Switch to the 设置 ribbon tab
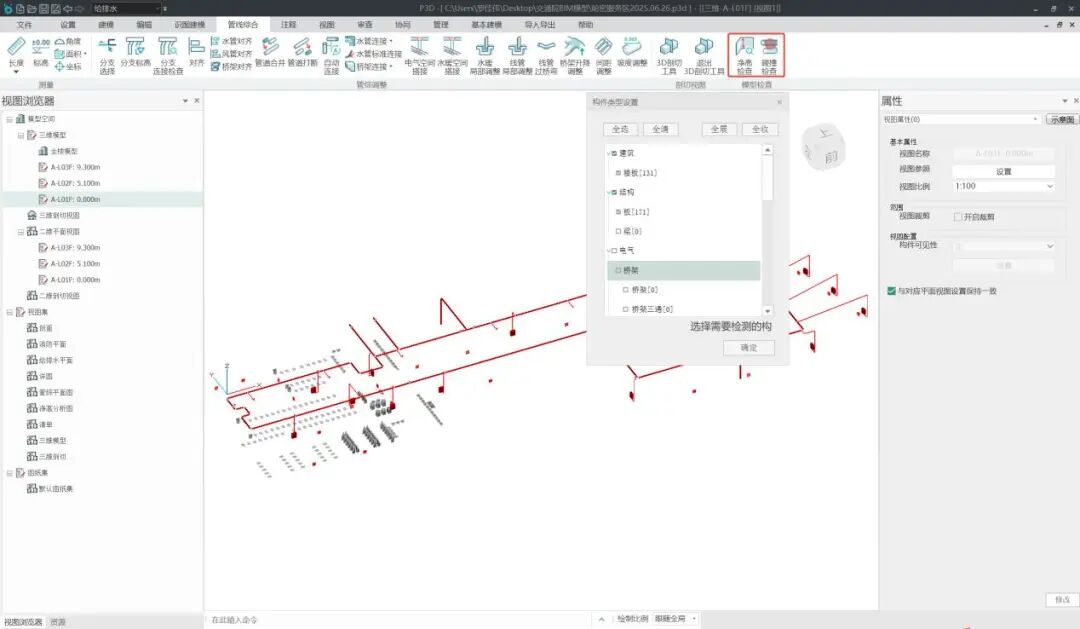This screenshot has width=1080, height=629. (68, 25)
